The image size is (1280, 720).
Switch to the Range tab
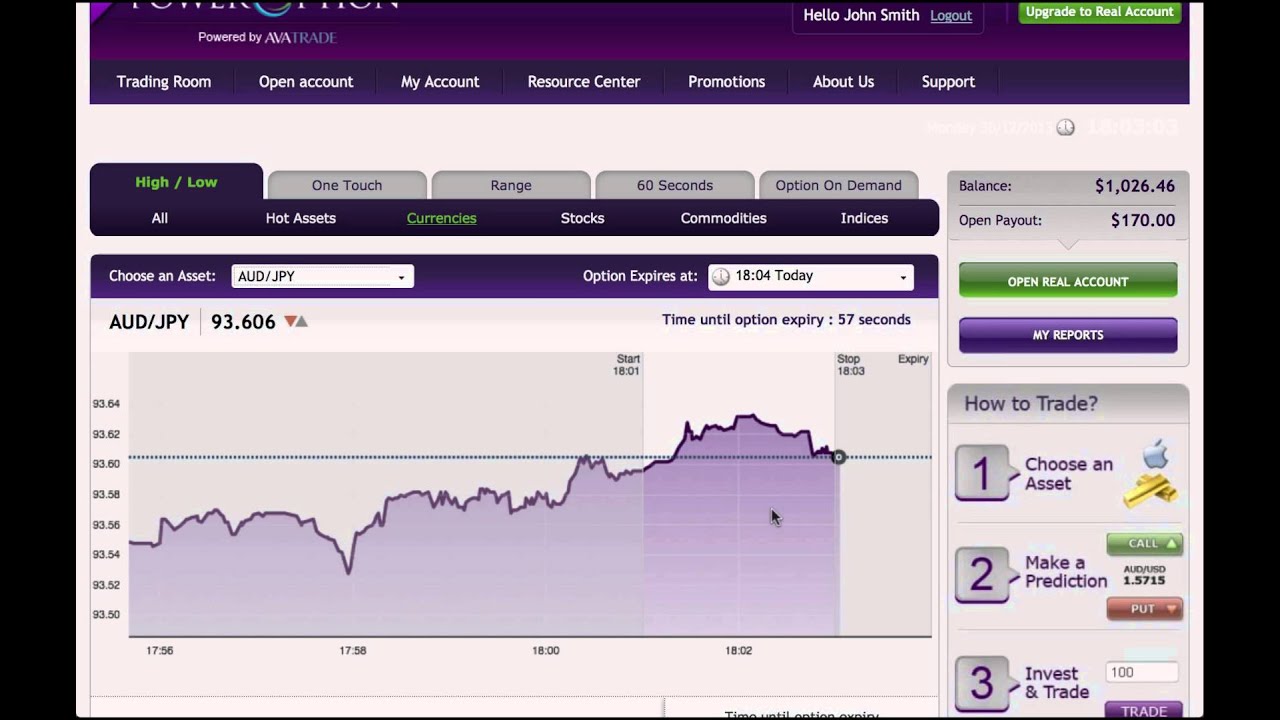coord(511,185)
